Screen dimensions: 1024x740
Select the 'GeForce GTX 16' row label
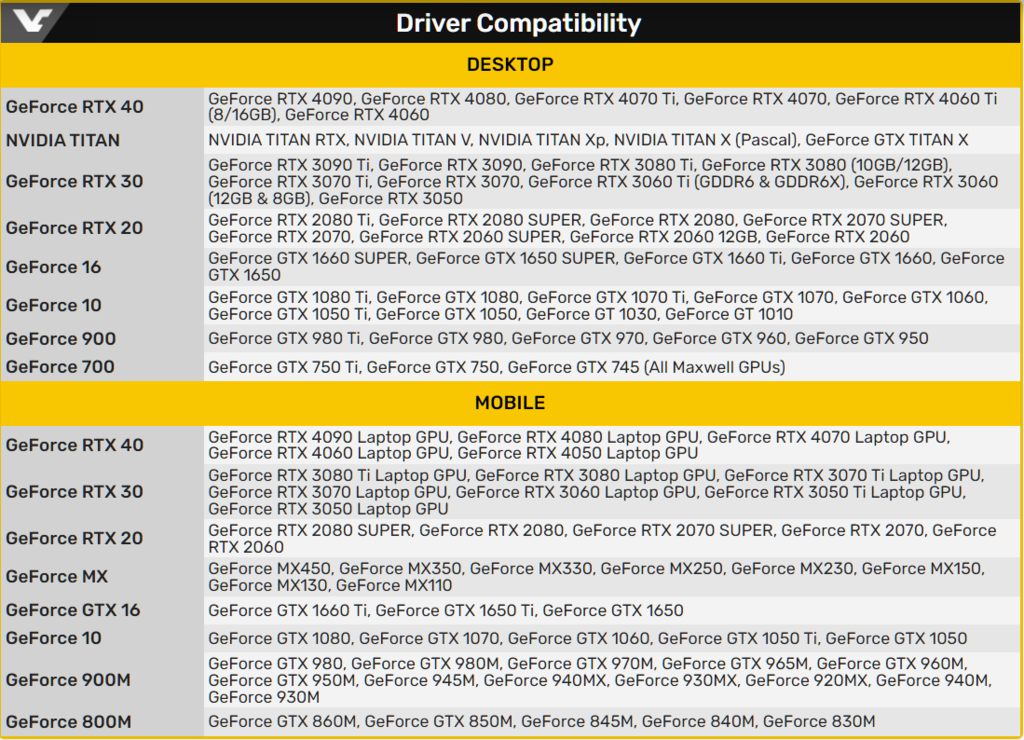(x=73, y=610)
